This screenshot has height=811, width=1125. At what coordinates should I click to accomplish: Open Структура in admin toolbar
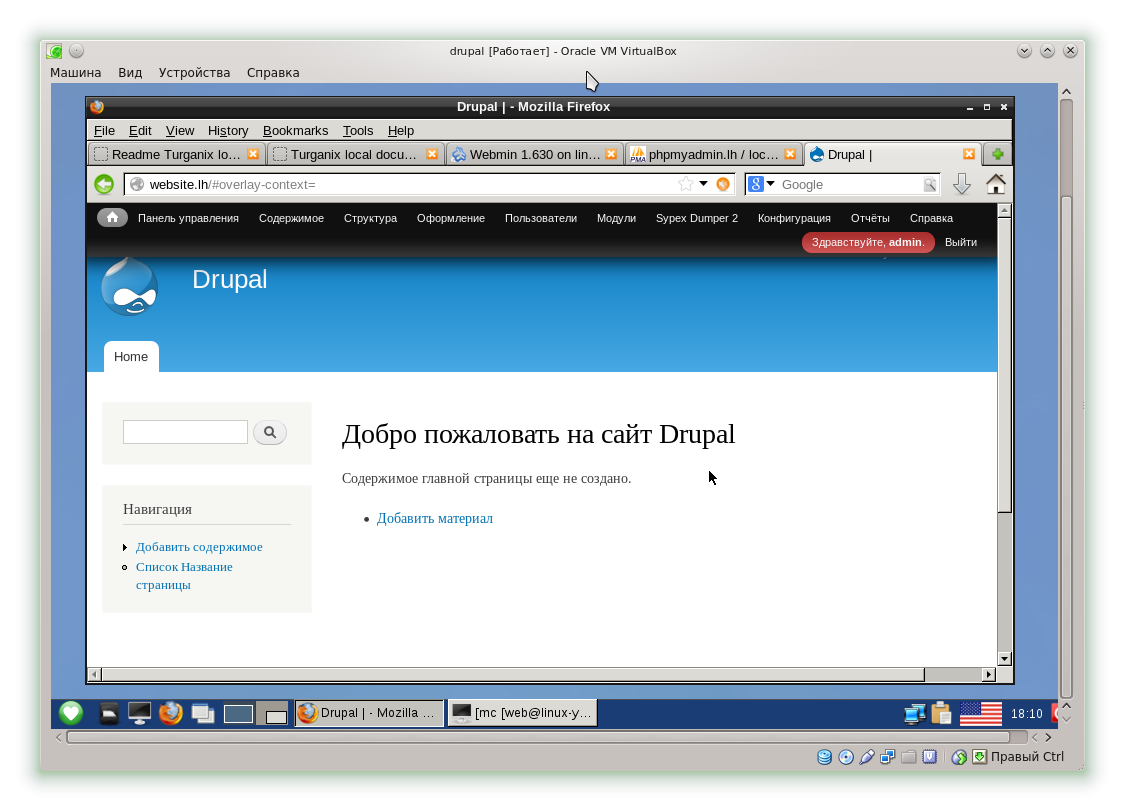point(370,218)
